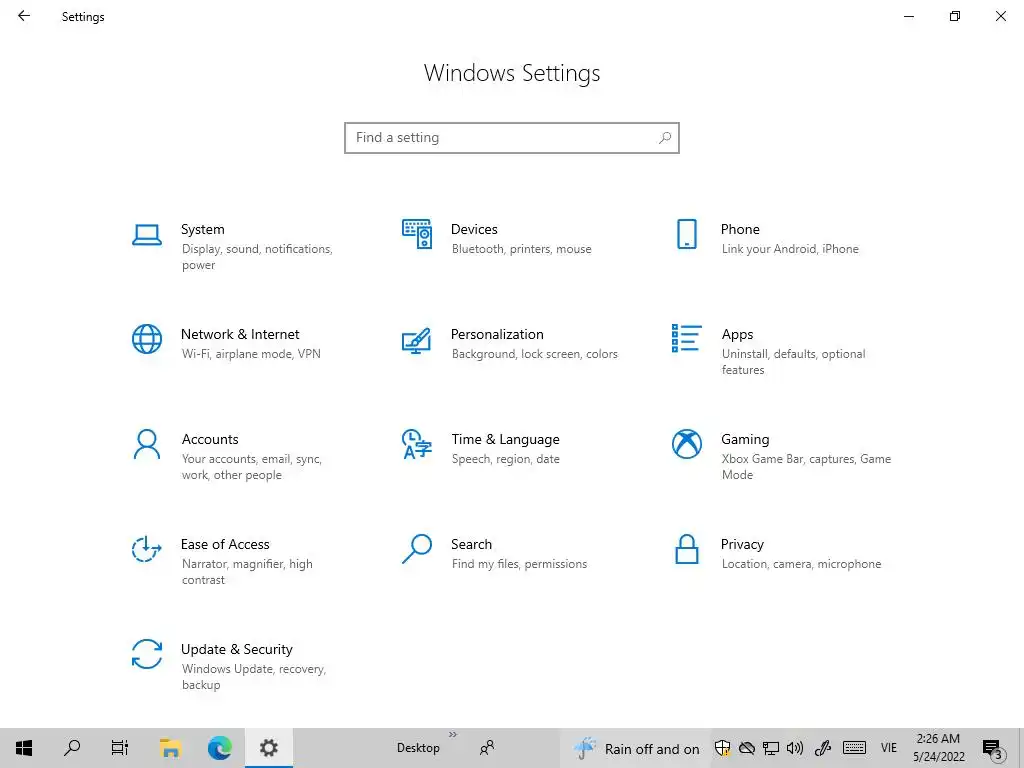Image resolution: width=1024 pixels, height=768 pixels.
Task: Open the Update & Security title
Action: click(x=236, y=649)
